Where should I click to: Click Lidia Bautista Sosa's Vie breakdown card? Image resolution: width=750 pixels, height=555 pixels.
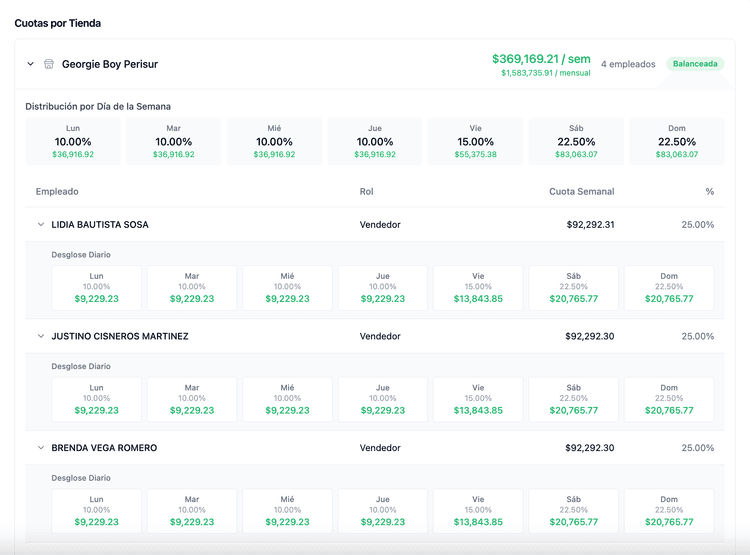click(x=478, y=287)
